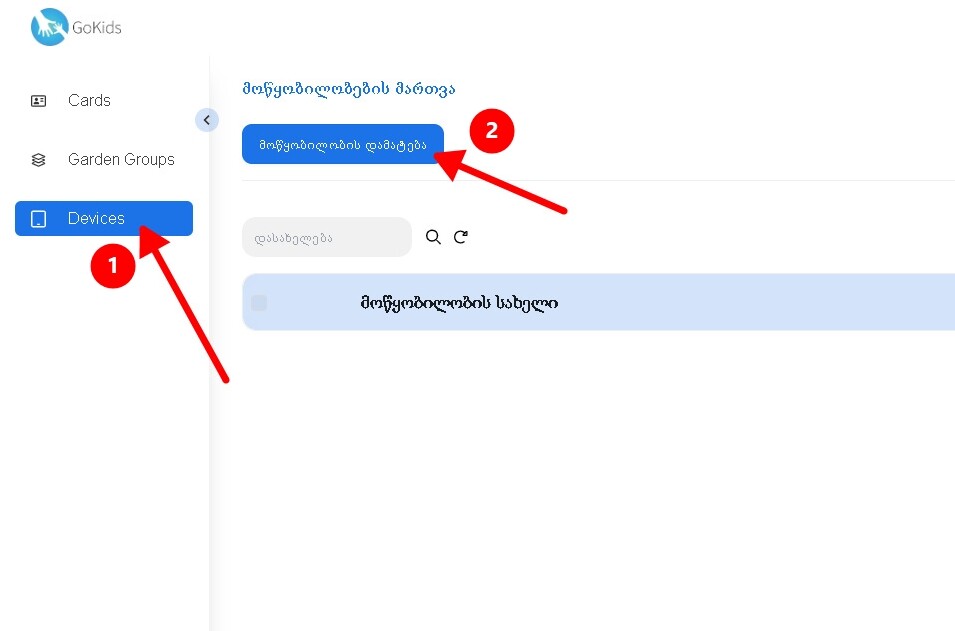955x631 pixels.
Task: Select the highlighted Devices menu item
Action: click(x=104, y=218)
